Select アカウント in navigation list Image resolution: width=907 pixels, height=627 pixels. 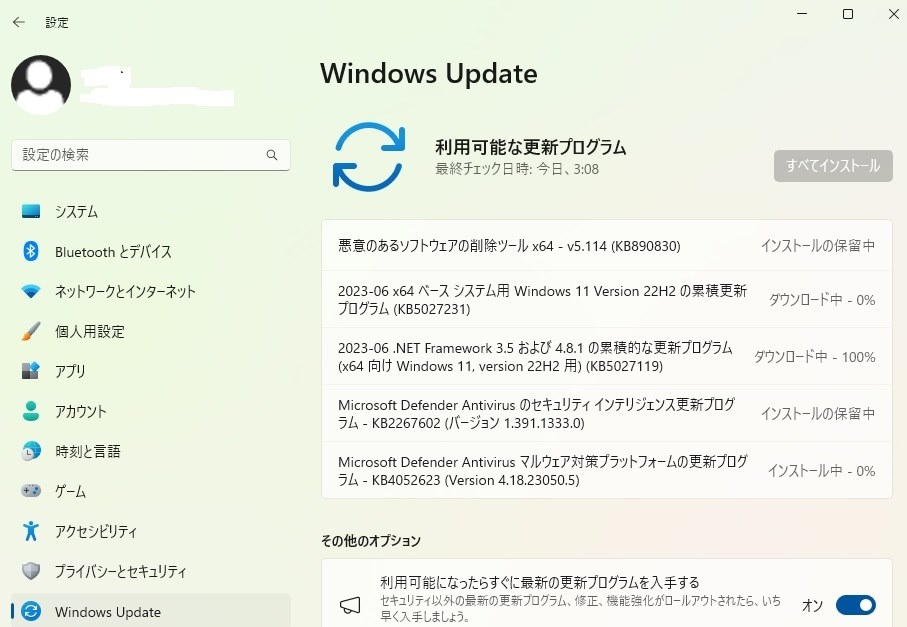coord(150,411)
